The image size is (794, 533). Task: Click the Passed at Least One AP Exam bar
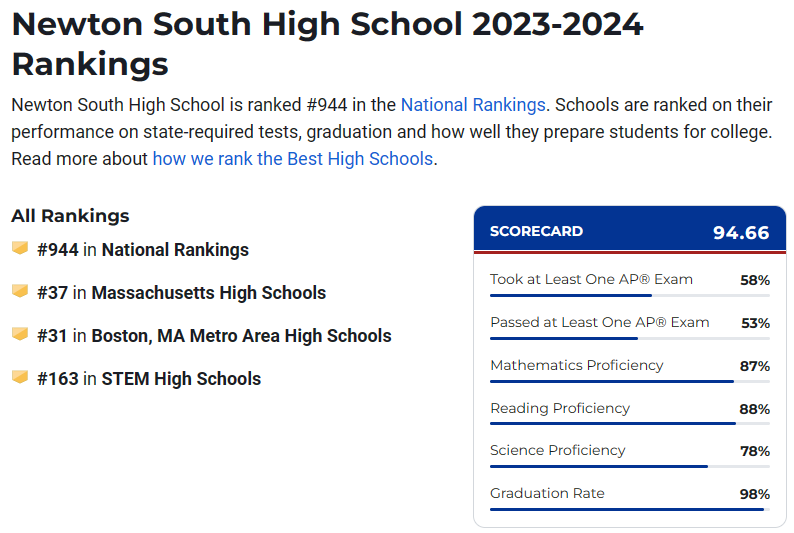630,338
